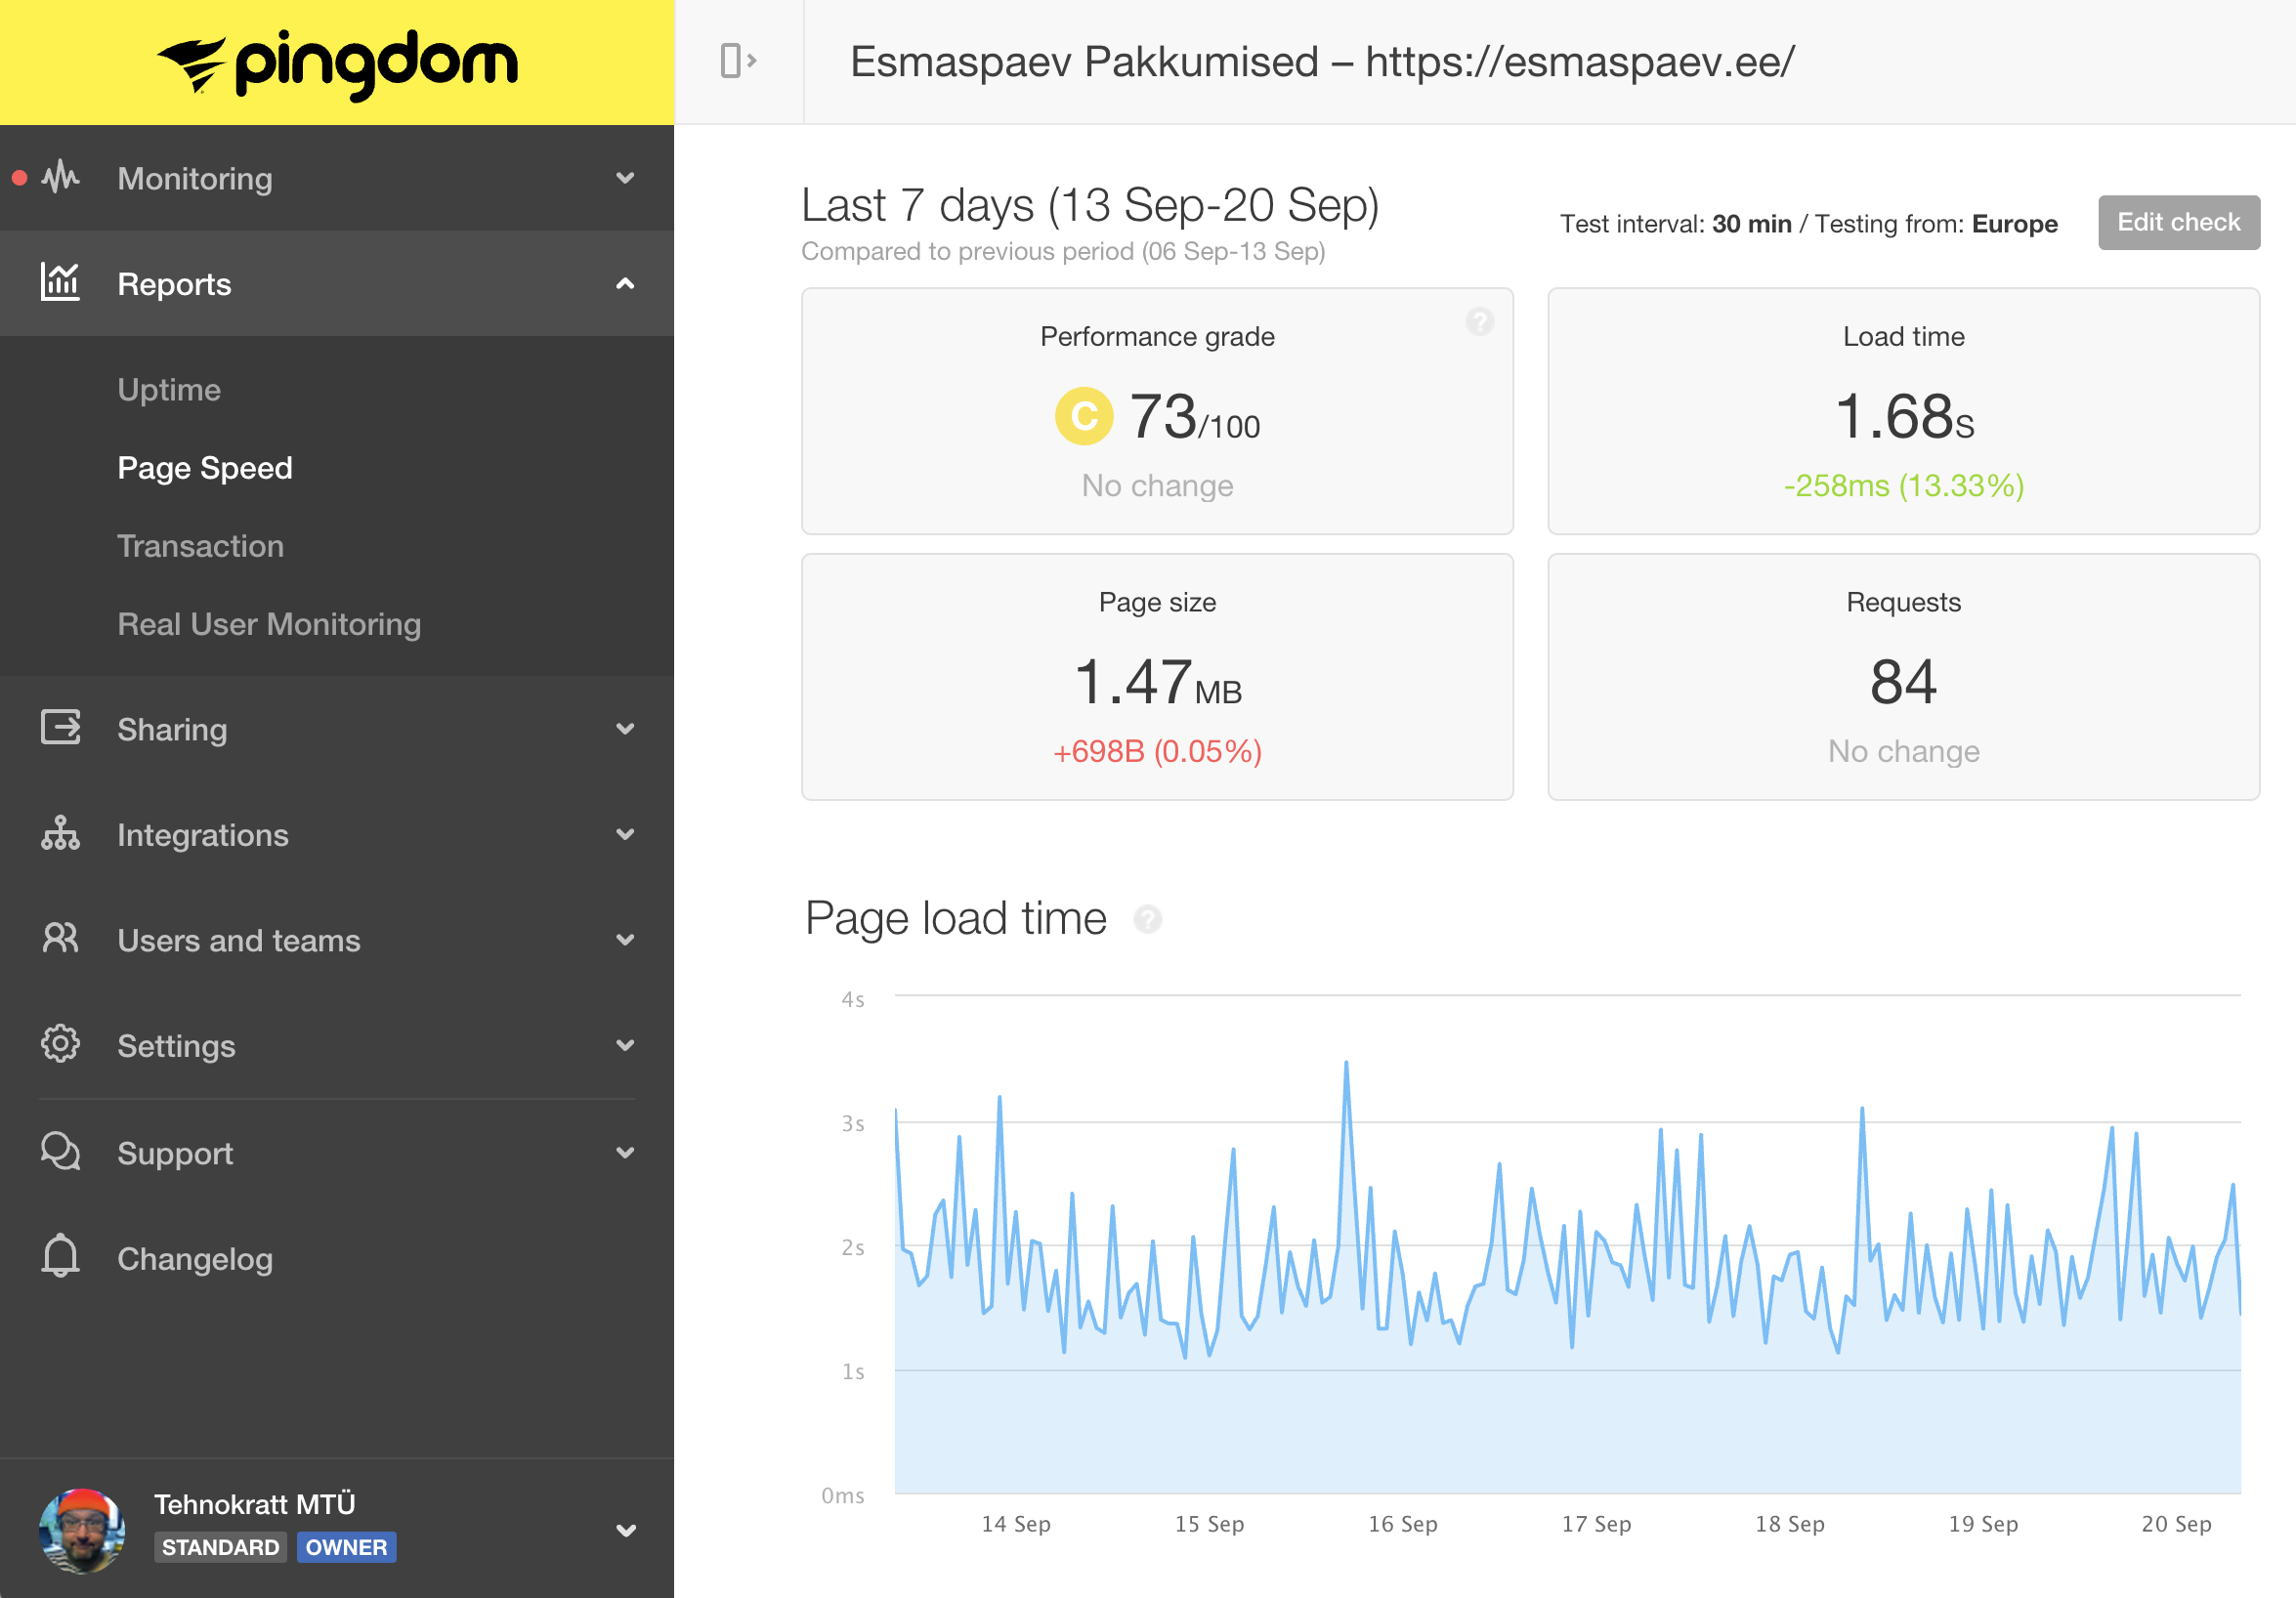This screenshot has height=1598, width=2296.
Task: Click the Last 7 days heading
Action: coord(1090,206)
